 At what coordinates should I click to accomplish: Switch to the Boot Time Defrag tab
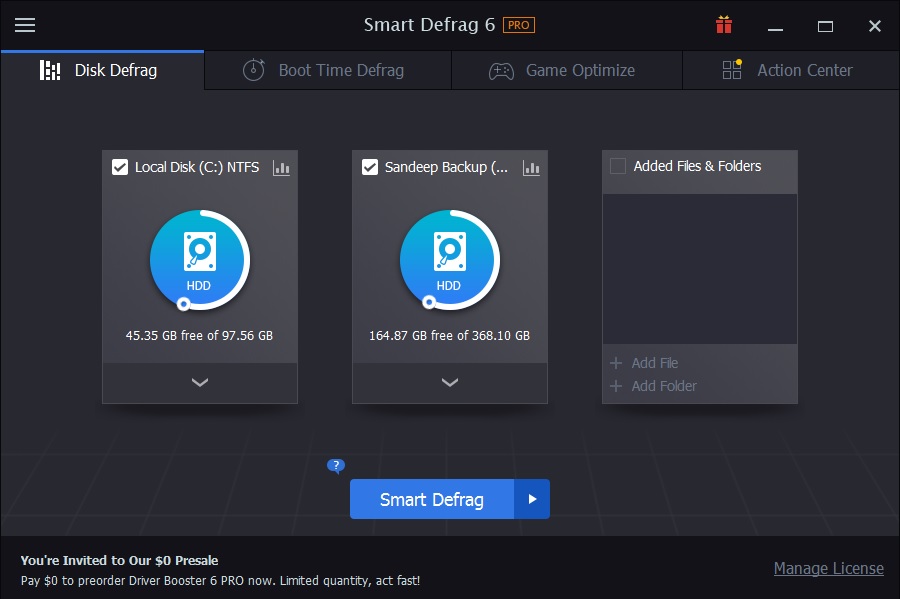(x=328, y=70)
